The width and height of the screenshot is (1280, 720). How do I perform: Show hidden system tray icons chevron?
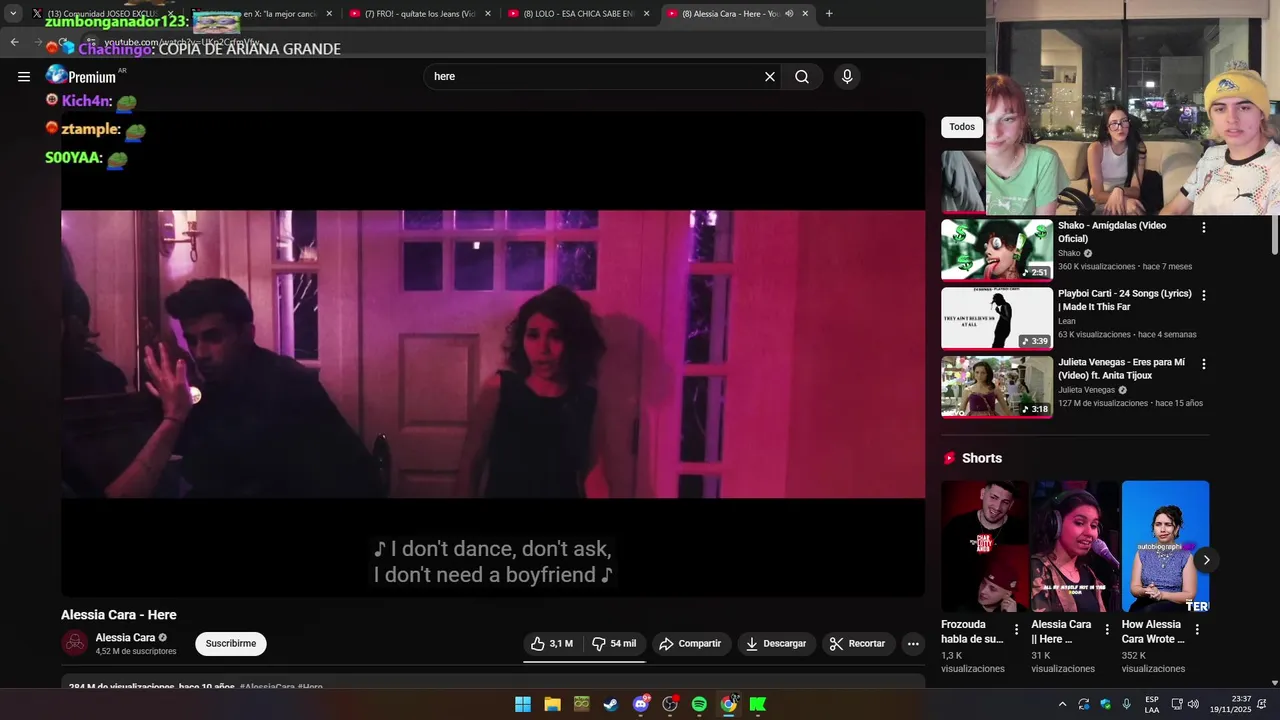pos(1062,704)
